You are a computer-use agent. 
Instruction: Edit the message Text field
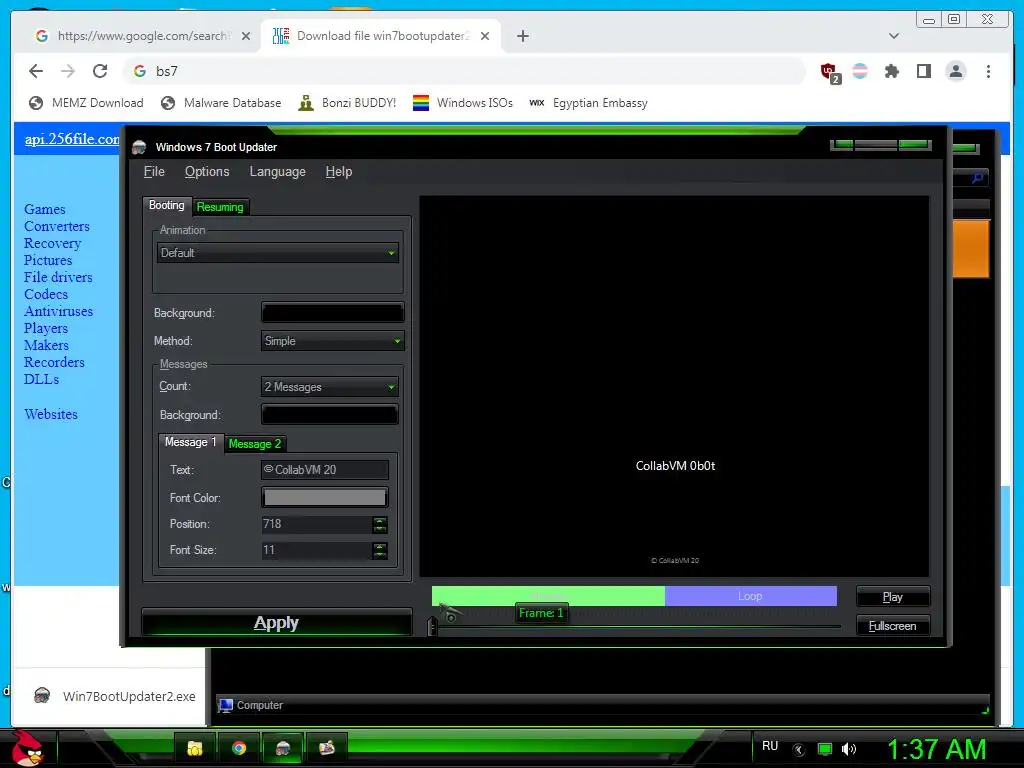(325, 470)
